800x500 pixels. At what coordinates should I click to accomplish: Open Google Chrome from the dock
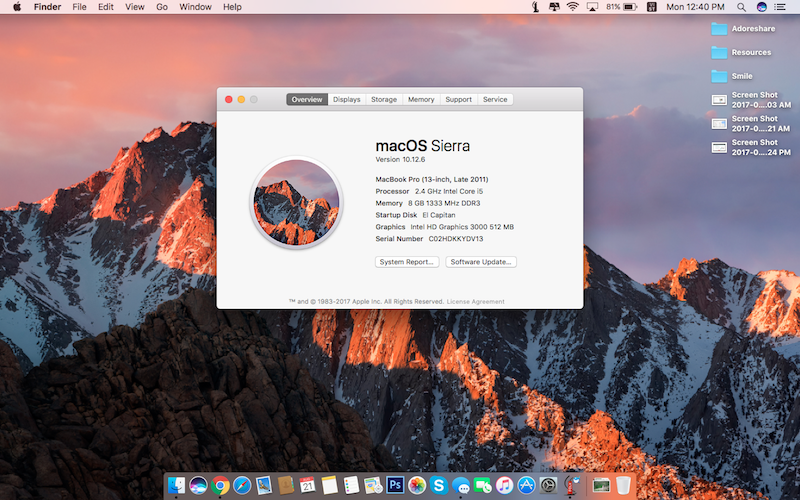click(x=221, y=485)
